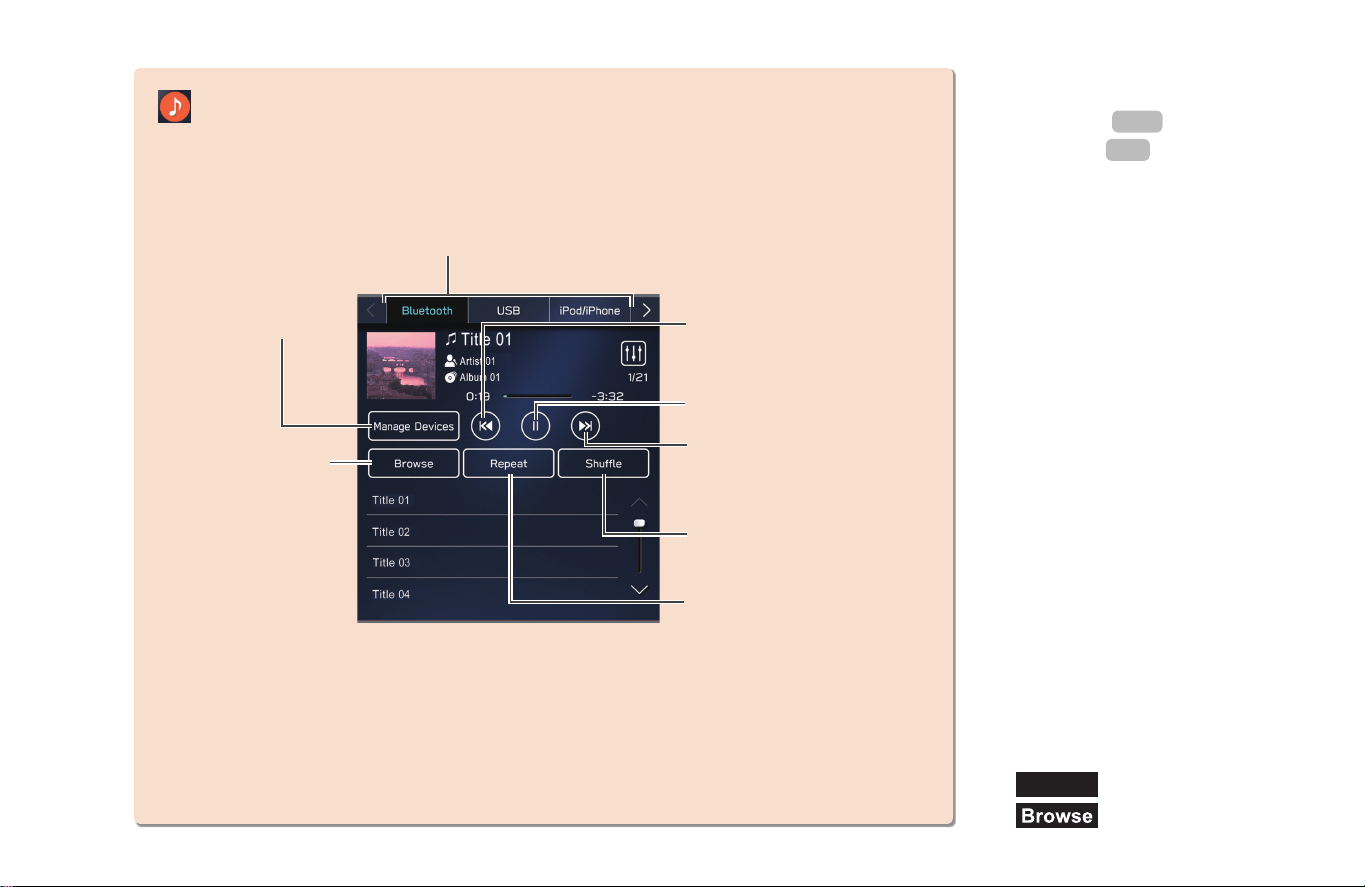Switch to the Bluetooth source tab

pyautogui.click(x=427, y=311)
